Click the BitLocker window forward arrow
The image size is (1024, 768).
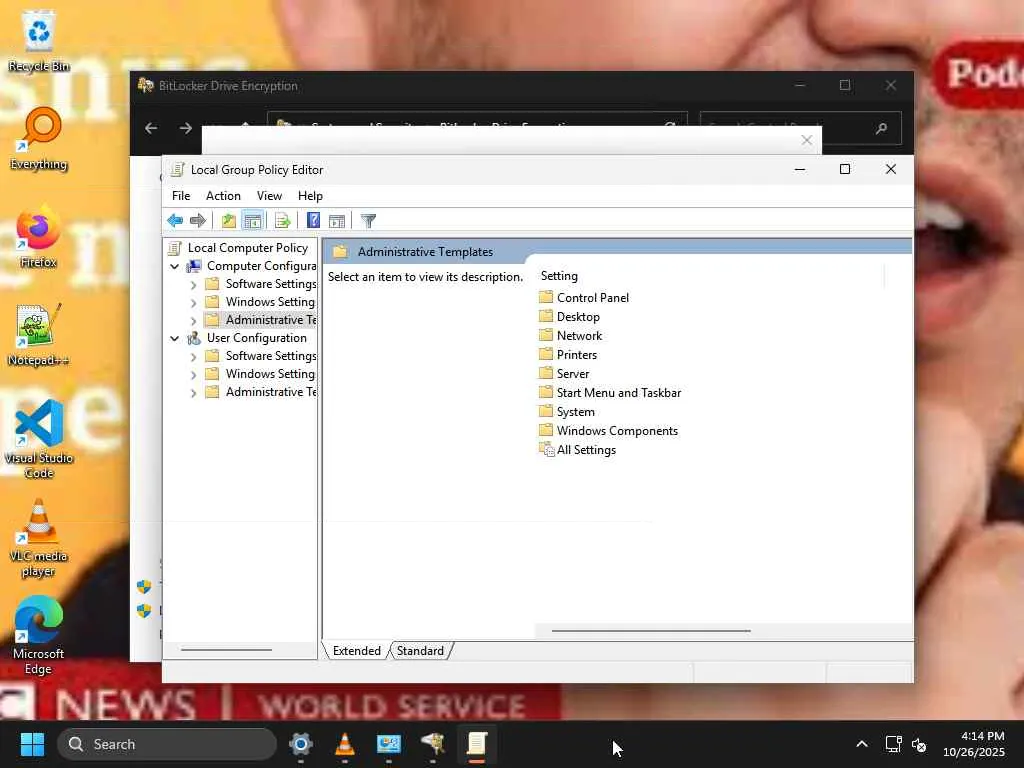click(185, 128)
